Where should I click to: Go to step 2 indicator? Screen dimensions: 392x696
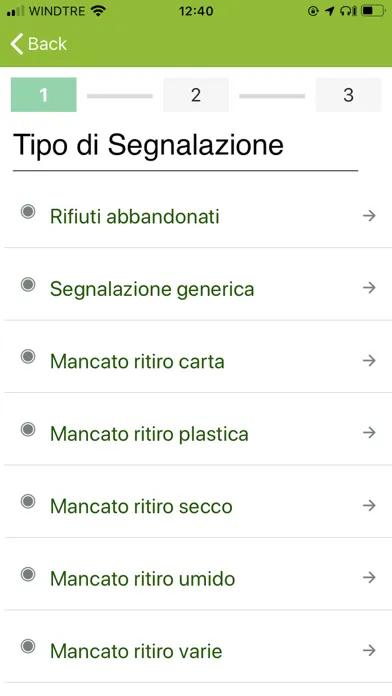(x=196, y=95)
